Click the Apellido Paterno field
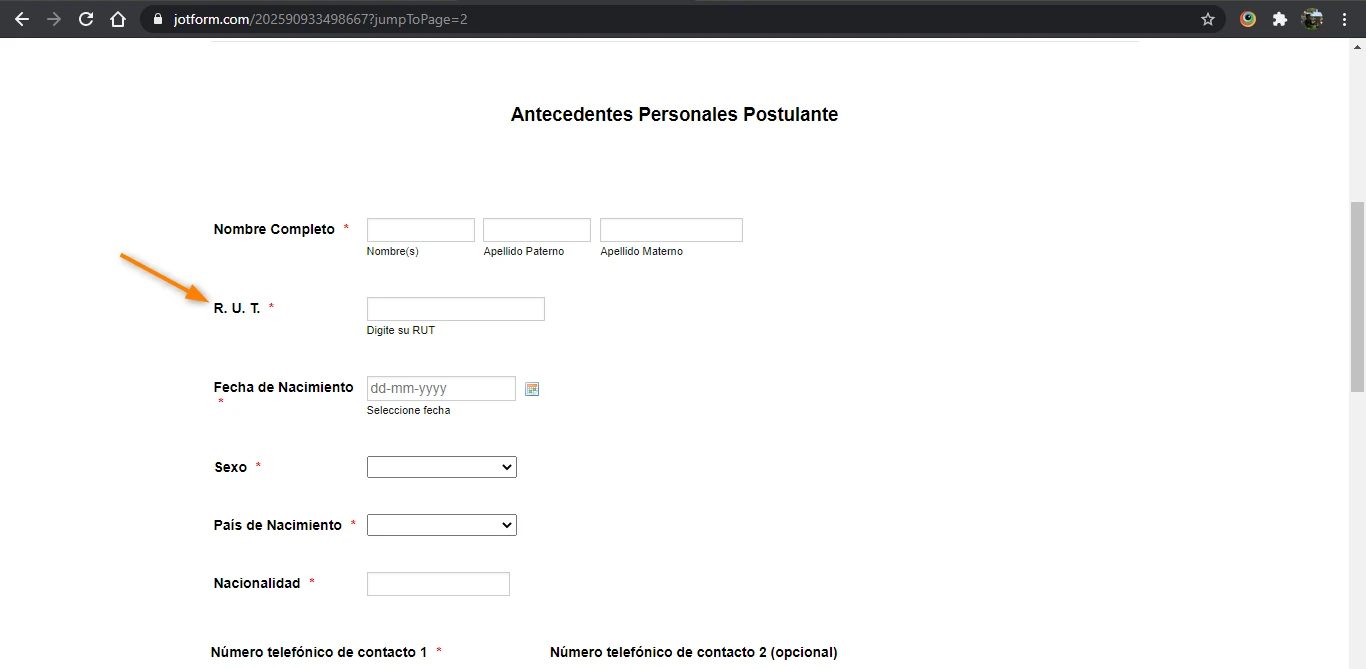The image size is (1366, 669). click(x=536, y=230)
